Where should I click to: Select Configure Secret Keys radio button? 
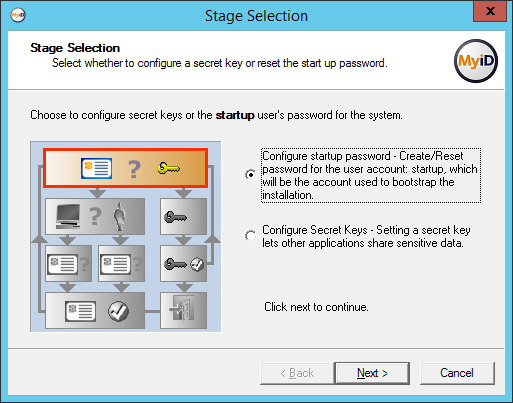(250, 236)
